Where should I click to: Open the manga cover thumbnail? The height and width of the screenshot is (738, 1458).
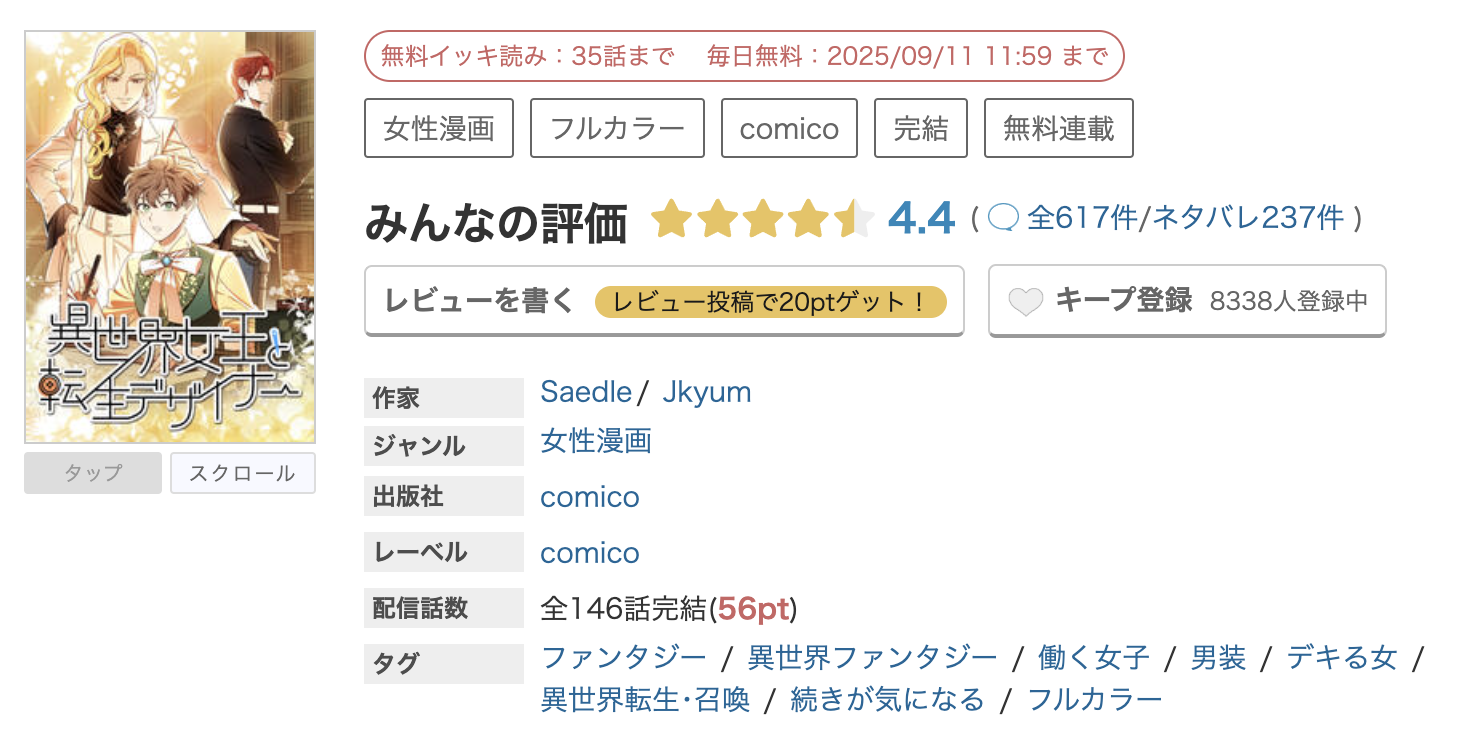[170, 237]
